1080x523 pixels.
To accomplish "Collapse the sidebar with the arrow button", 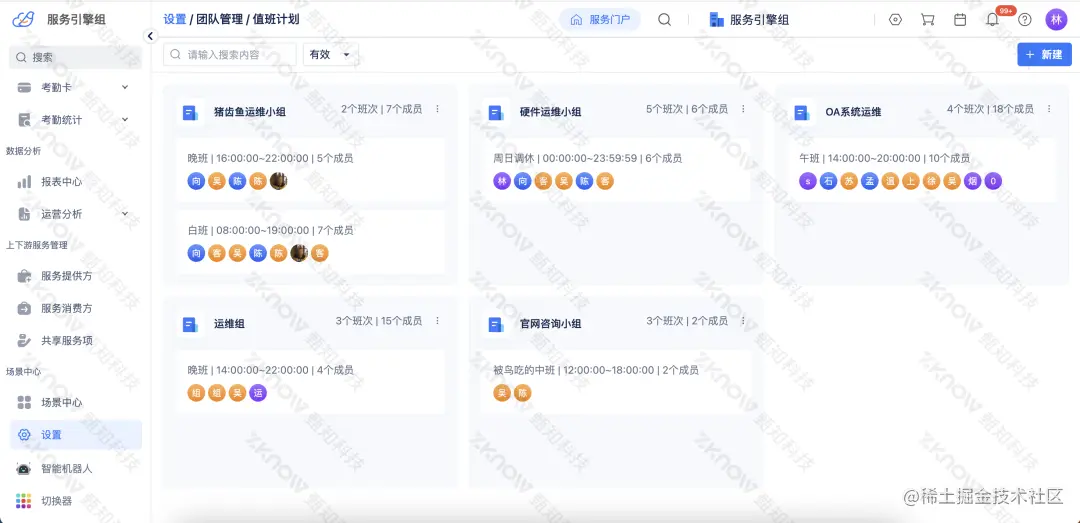I will tap(150, 36).
